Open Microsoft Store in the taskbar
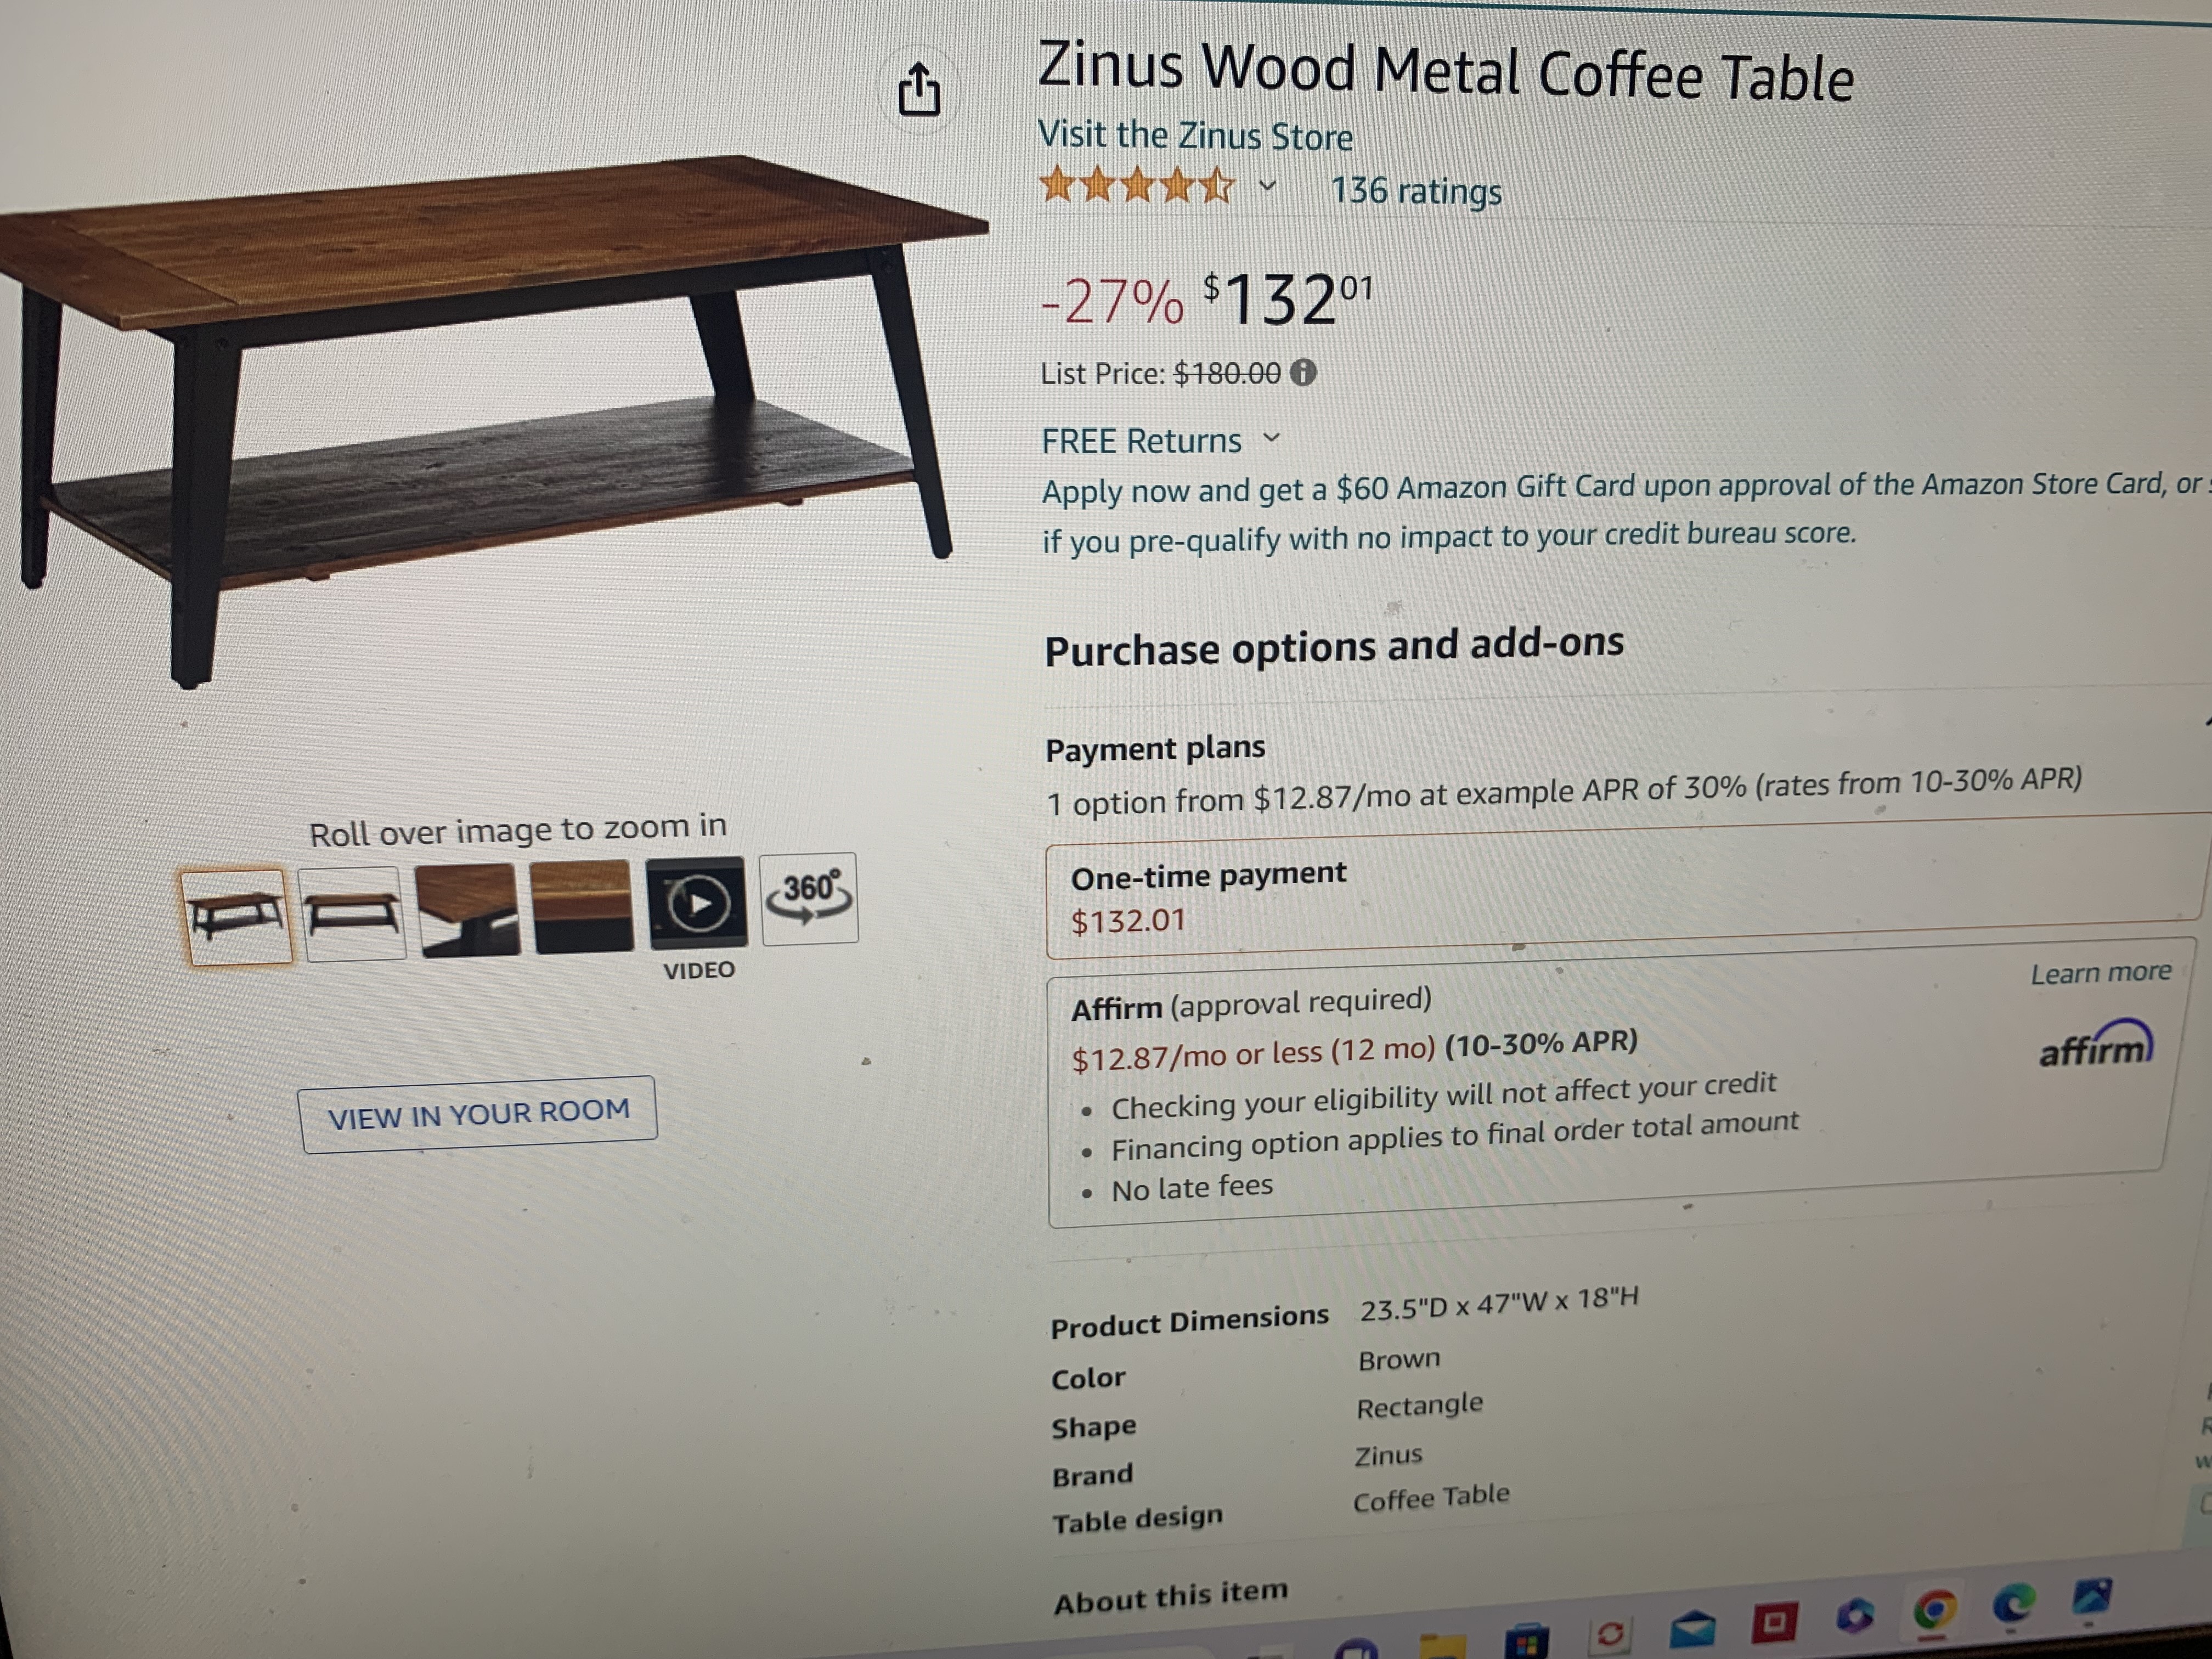Screen dimensions: 2212x1659 [1527, 1640]
